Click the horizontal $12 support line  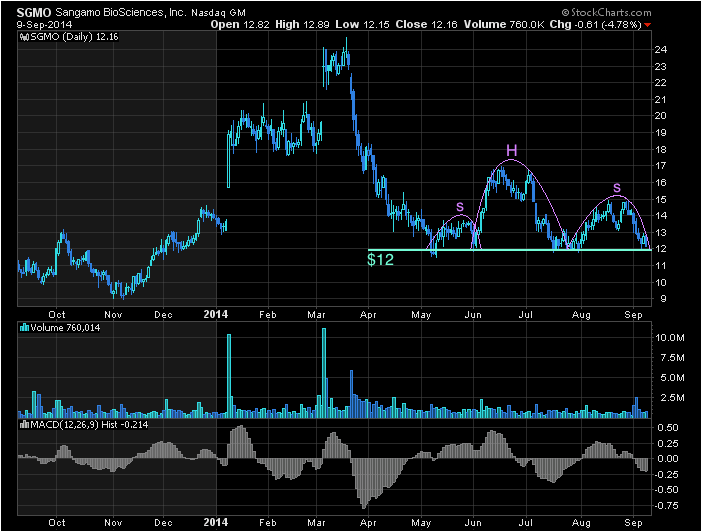click(x=509, y=250)
